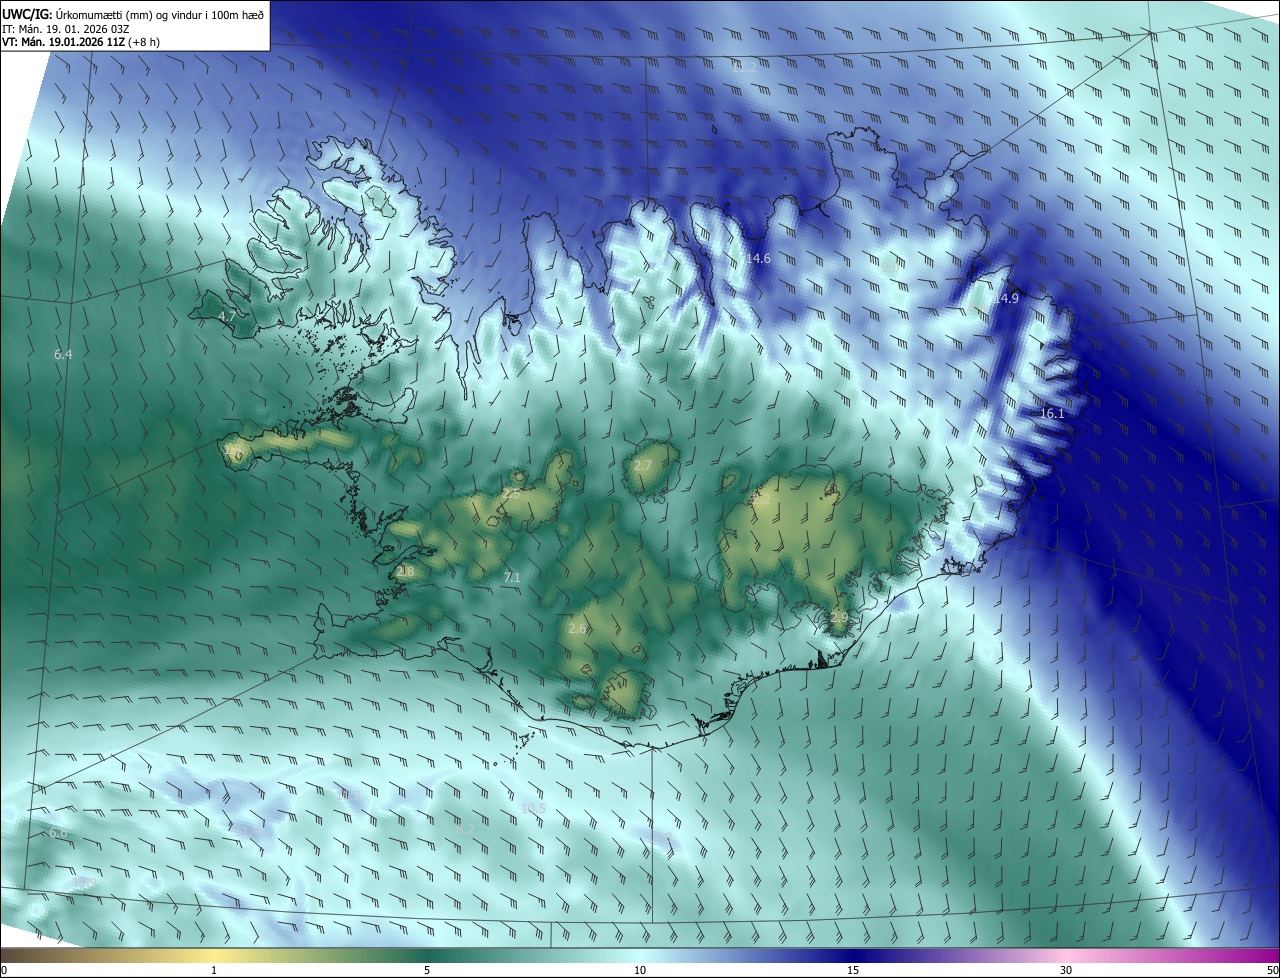Click the 2.6 value in the southern highlands

click(x=577, y=629)
